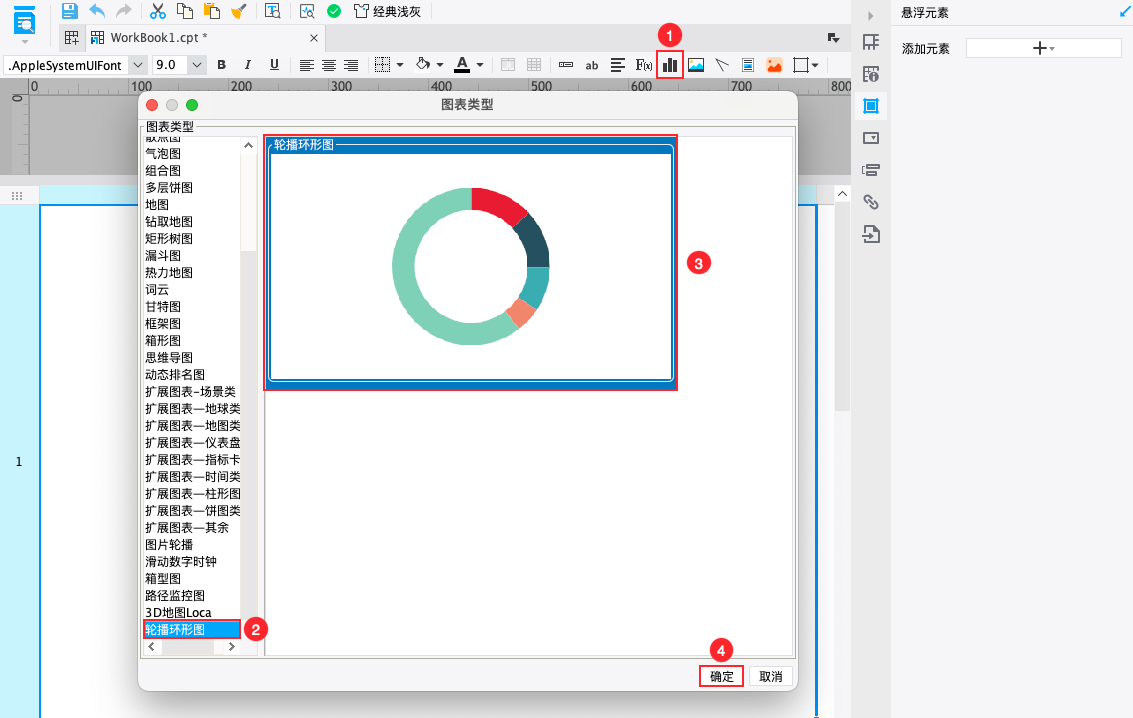Viewport: 1133px width, 718px height.
Task: Click the blue dock arrow in 悬浮元素 header
Action: 1124,12
